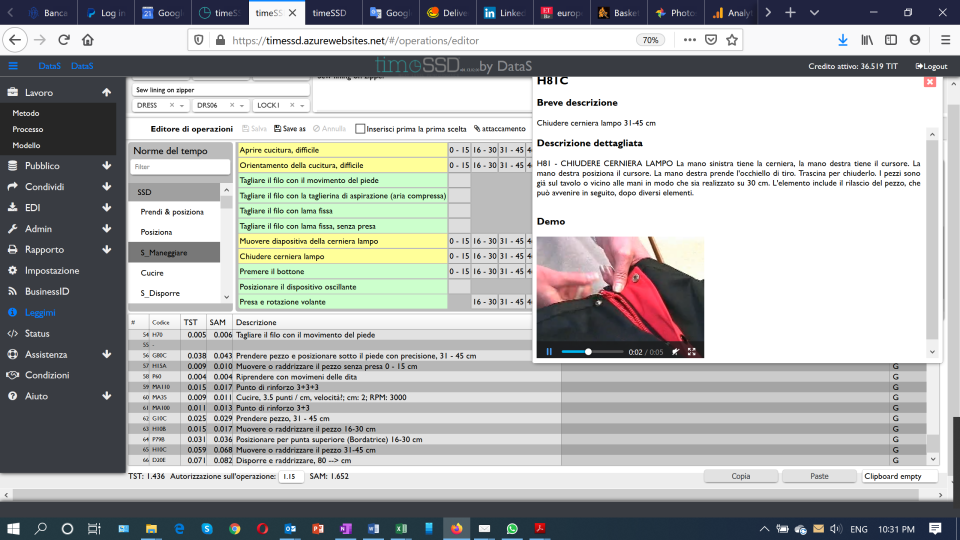Expand the Rapporto menu arrow
The image size is (960, 540).
(107, 250)
